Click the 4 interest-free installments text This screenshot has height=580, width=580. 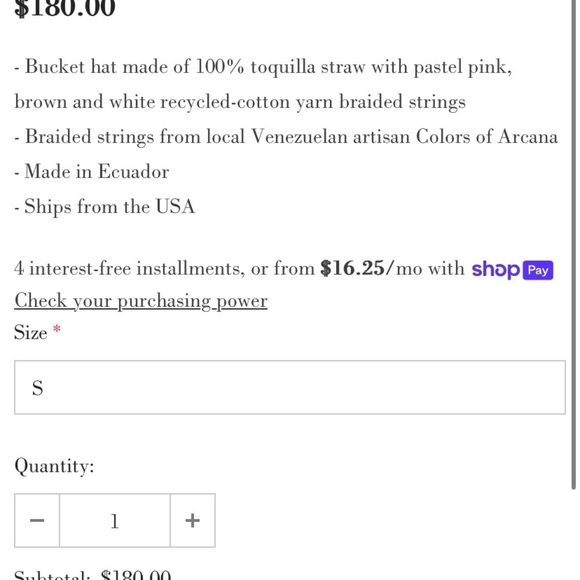[129, 268]
